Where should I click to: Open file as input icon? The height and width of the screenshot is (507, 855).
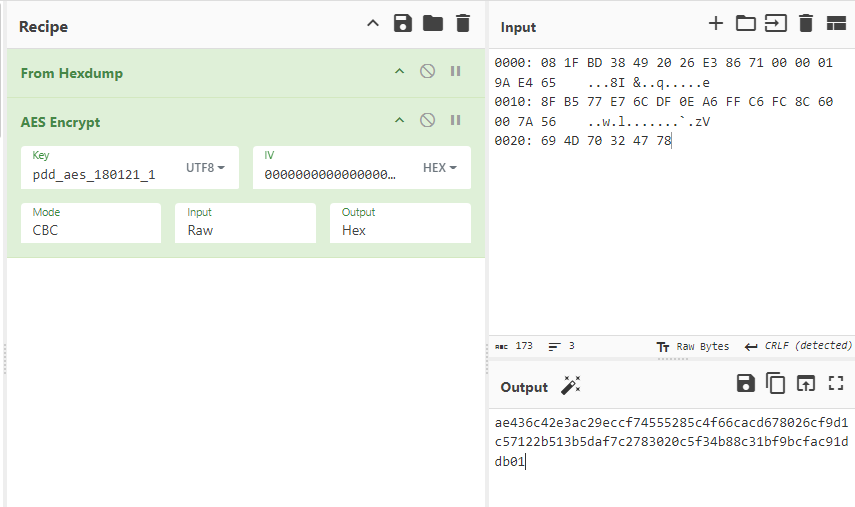pos(775,23)
